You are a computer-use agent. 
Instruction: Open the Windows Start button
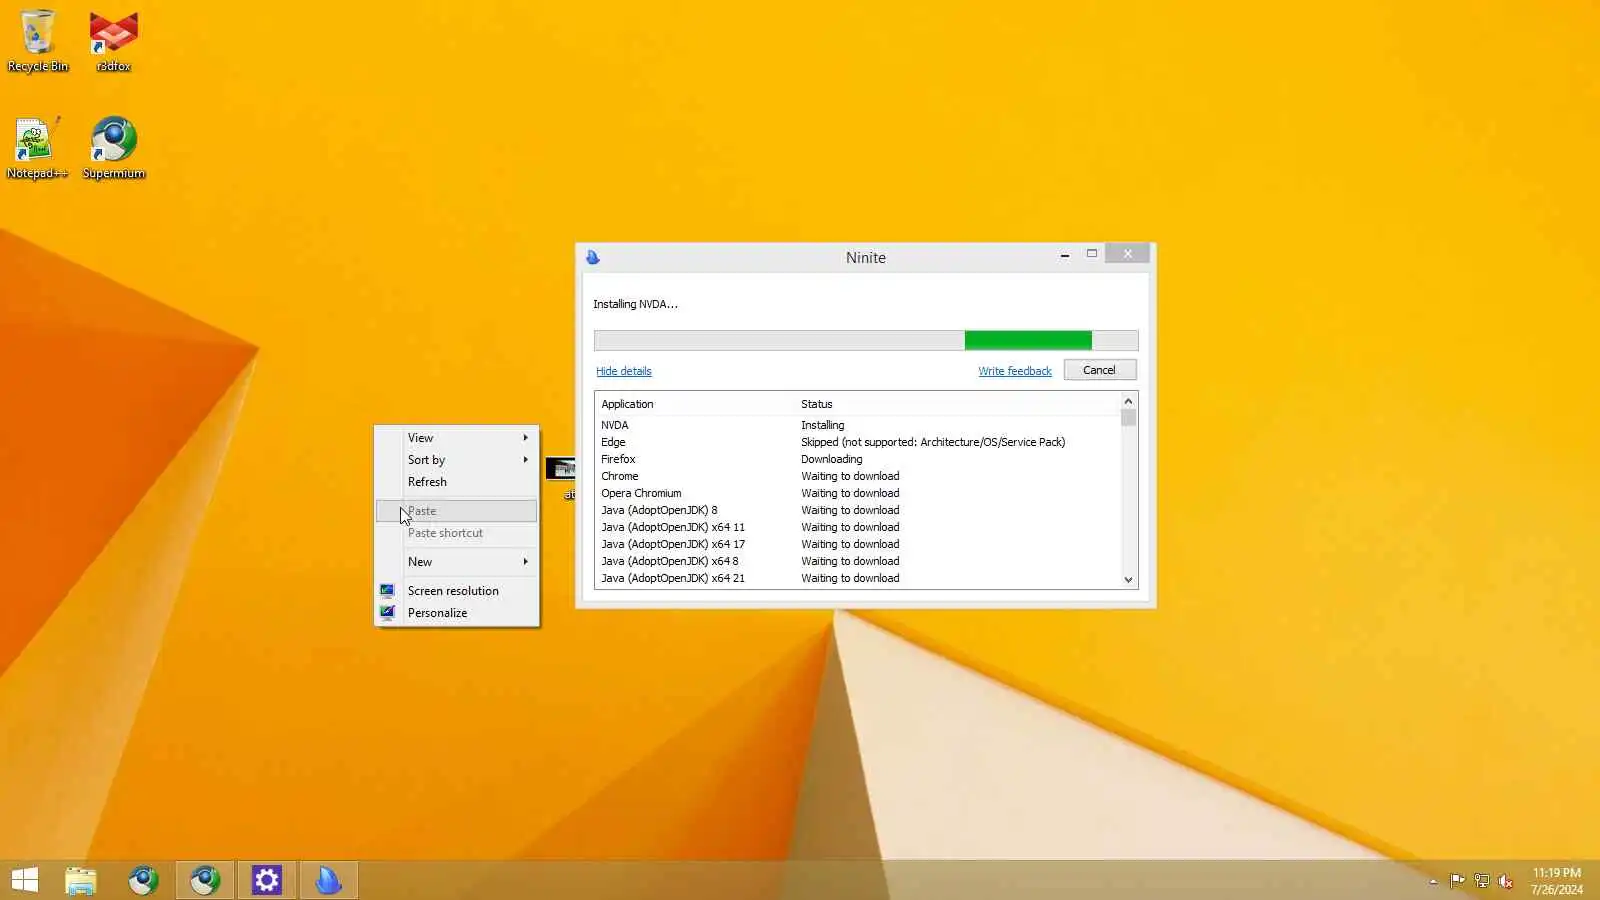pos(25,880)
